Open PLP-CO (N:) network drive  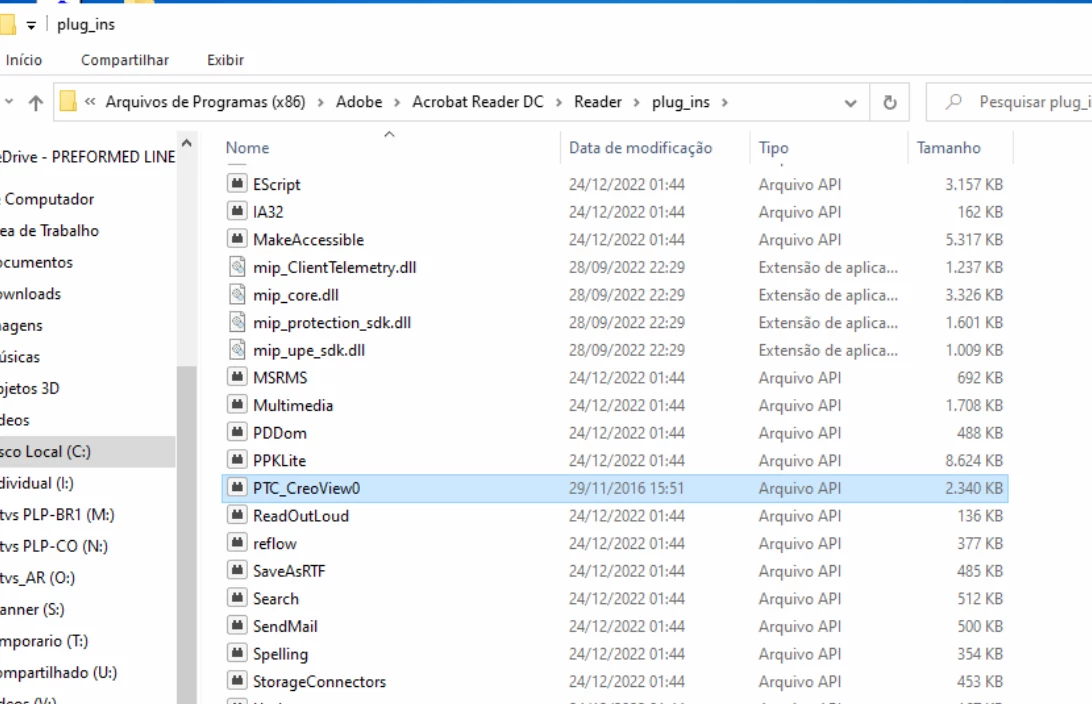(x=54, y=546)
